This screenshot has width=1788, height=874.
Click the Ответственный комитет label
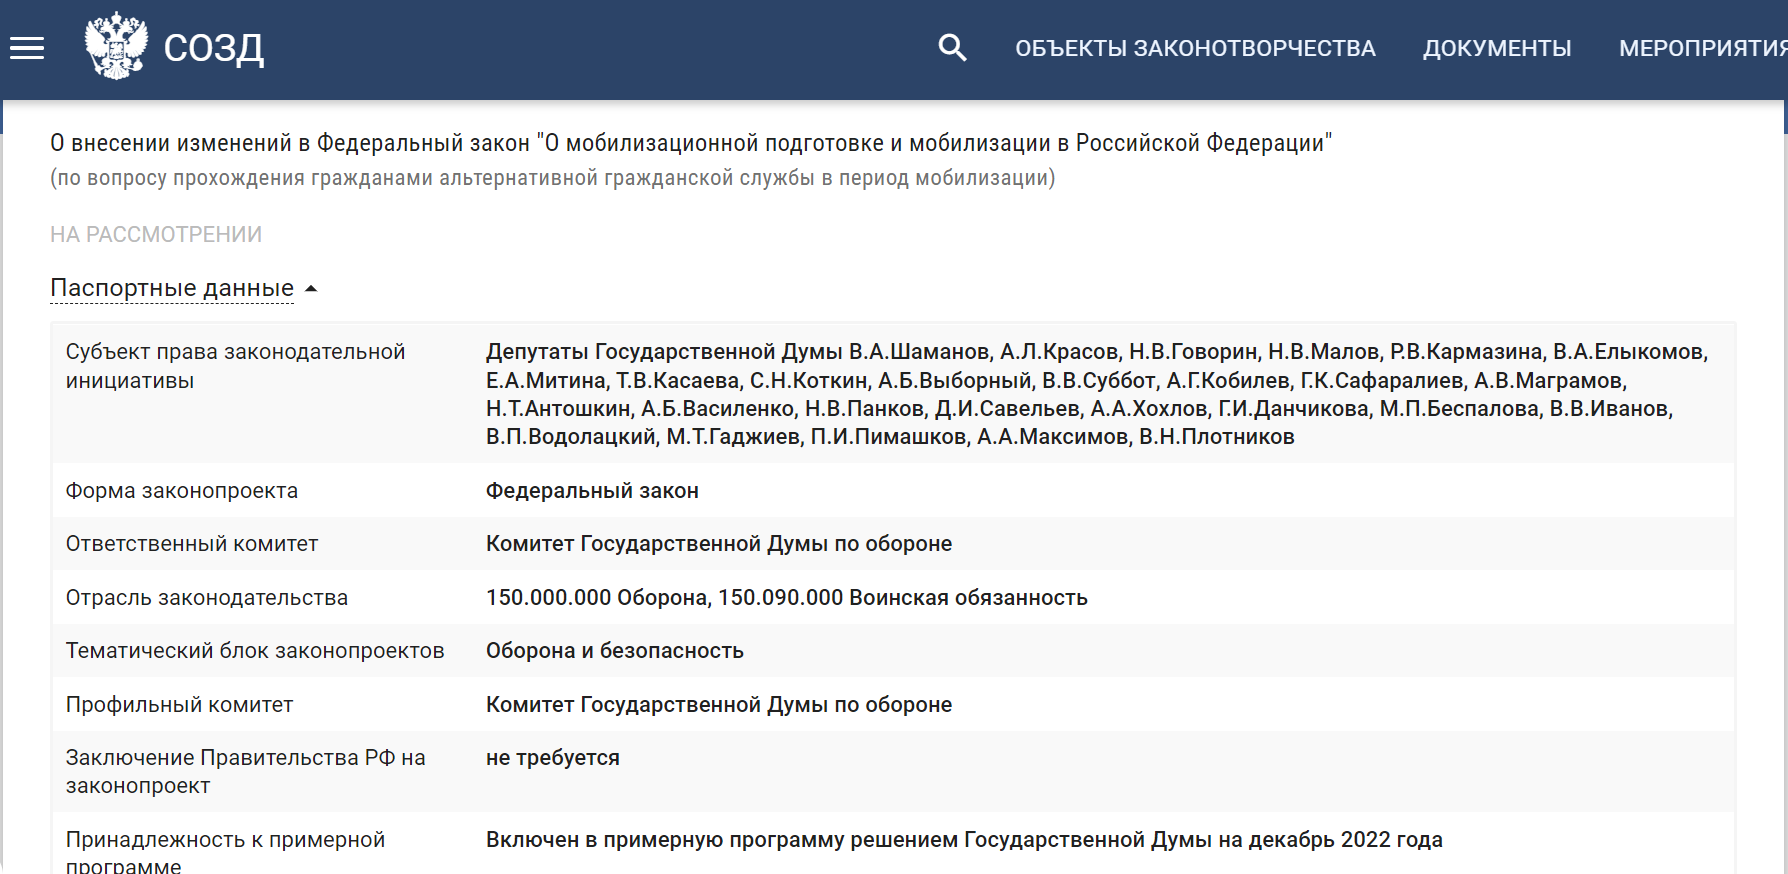tap(192, 544)
